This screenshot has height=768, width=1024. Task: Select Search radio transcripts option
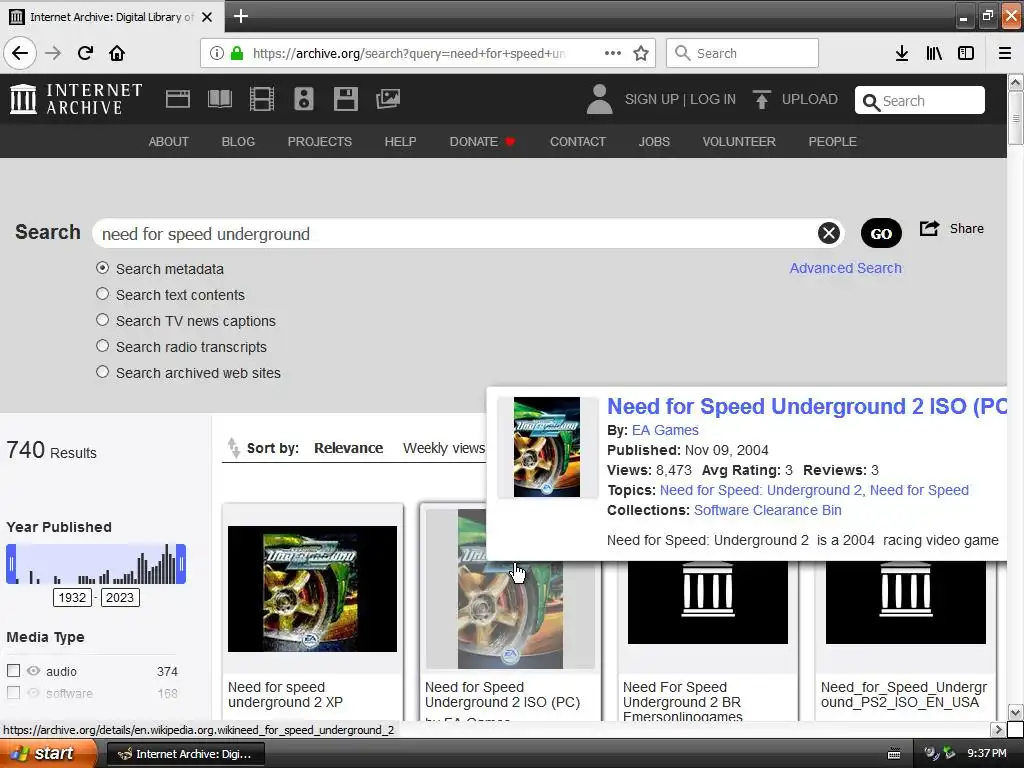[103, 345]
